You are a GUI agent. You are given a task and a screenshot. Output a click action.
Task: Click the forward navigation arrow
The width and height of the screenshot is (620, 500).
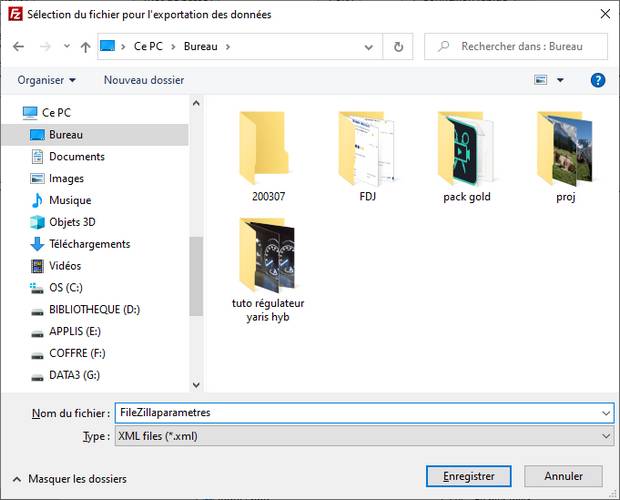[x=45, y=47]
